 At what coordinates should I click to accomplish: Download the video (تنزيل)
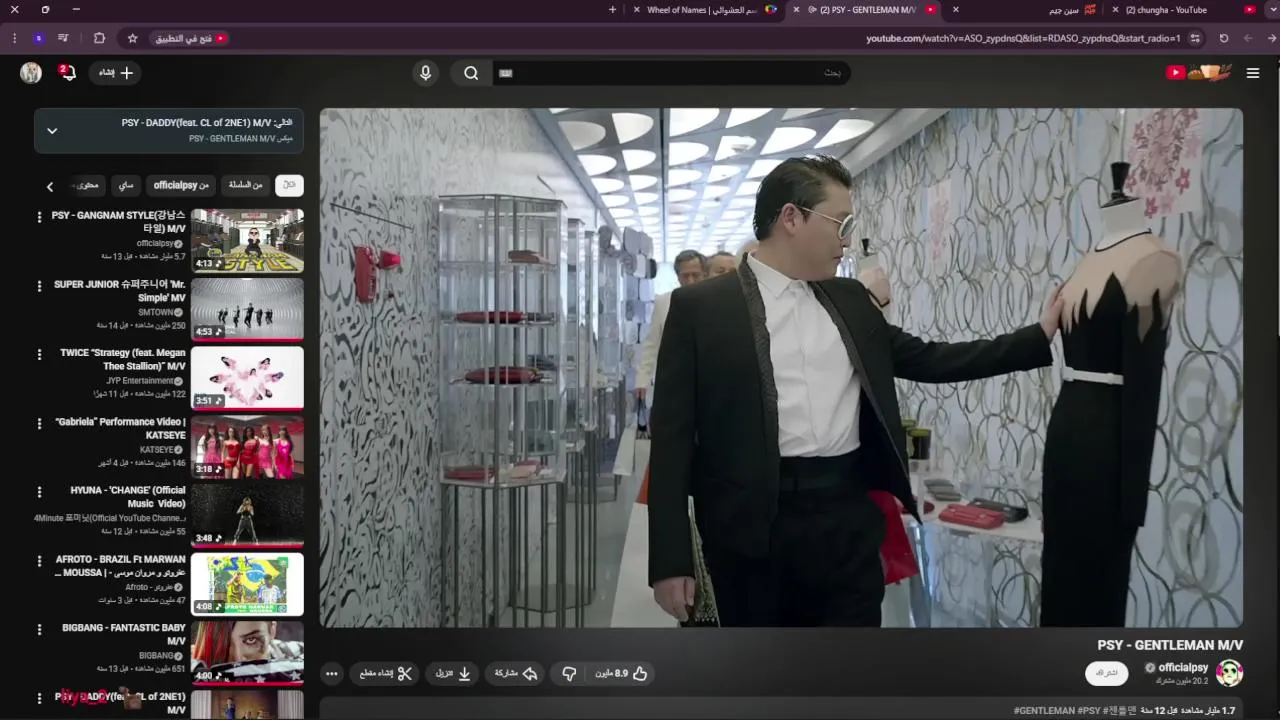coord(453,674)
